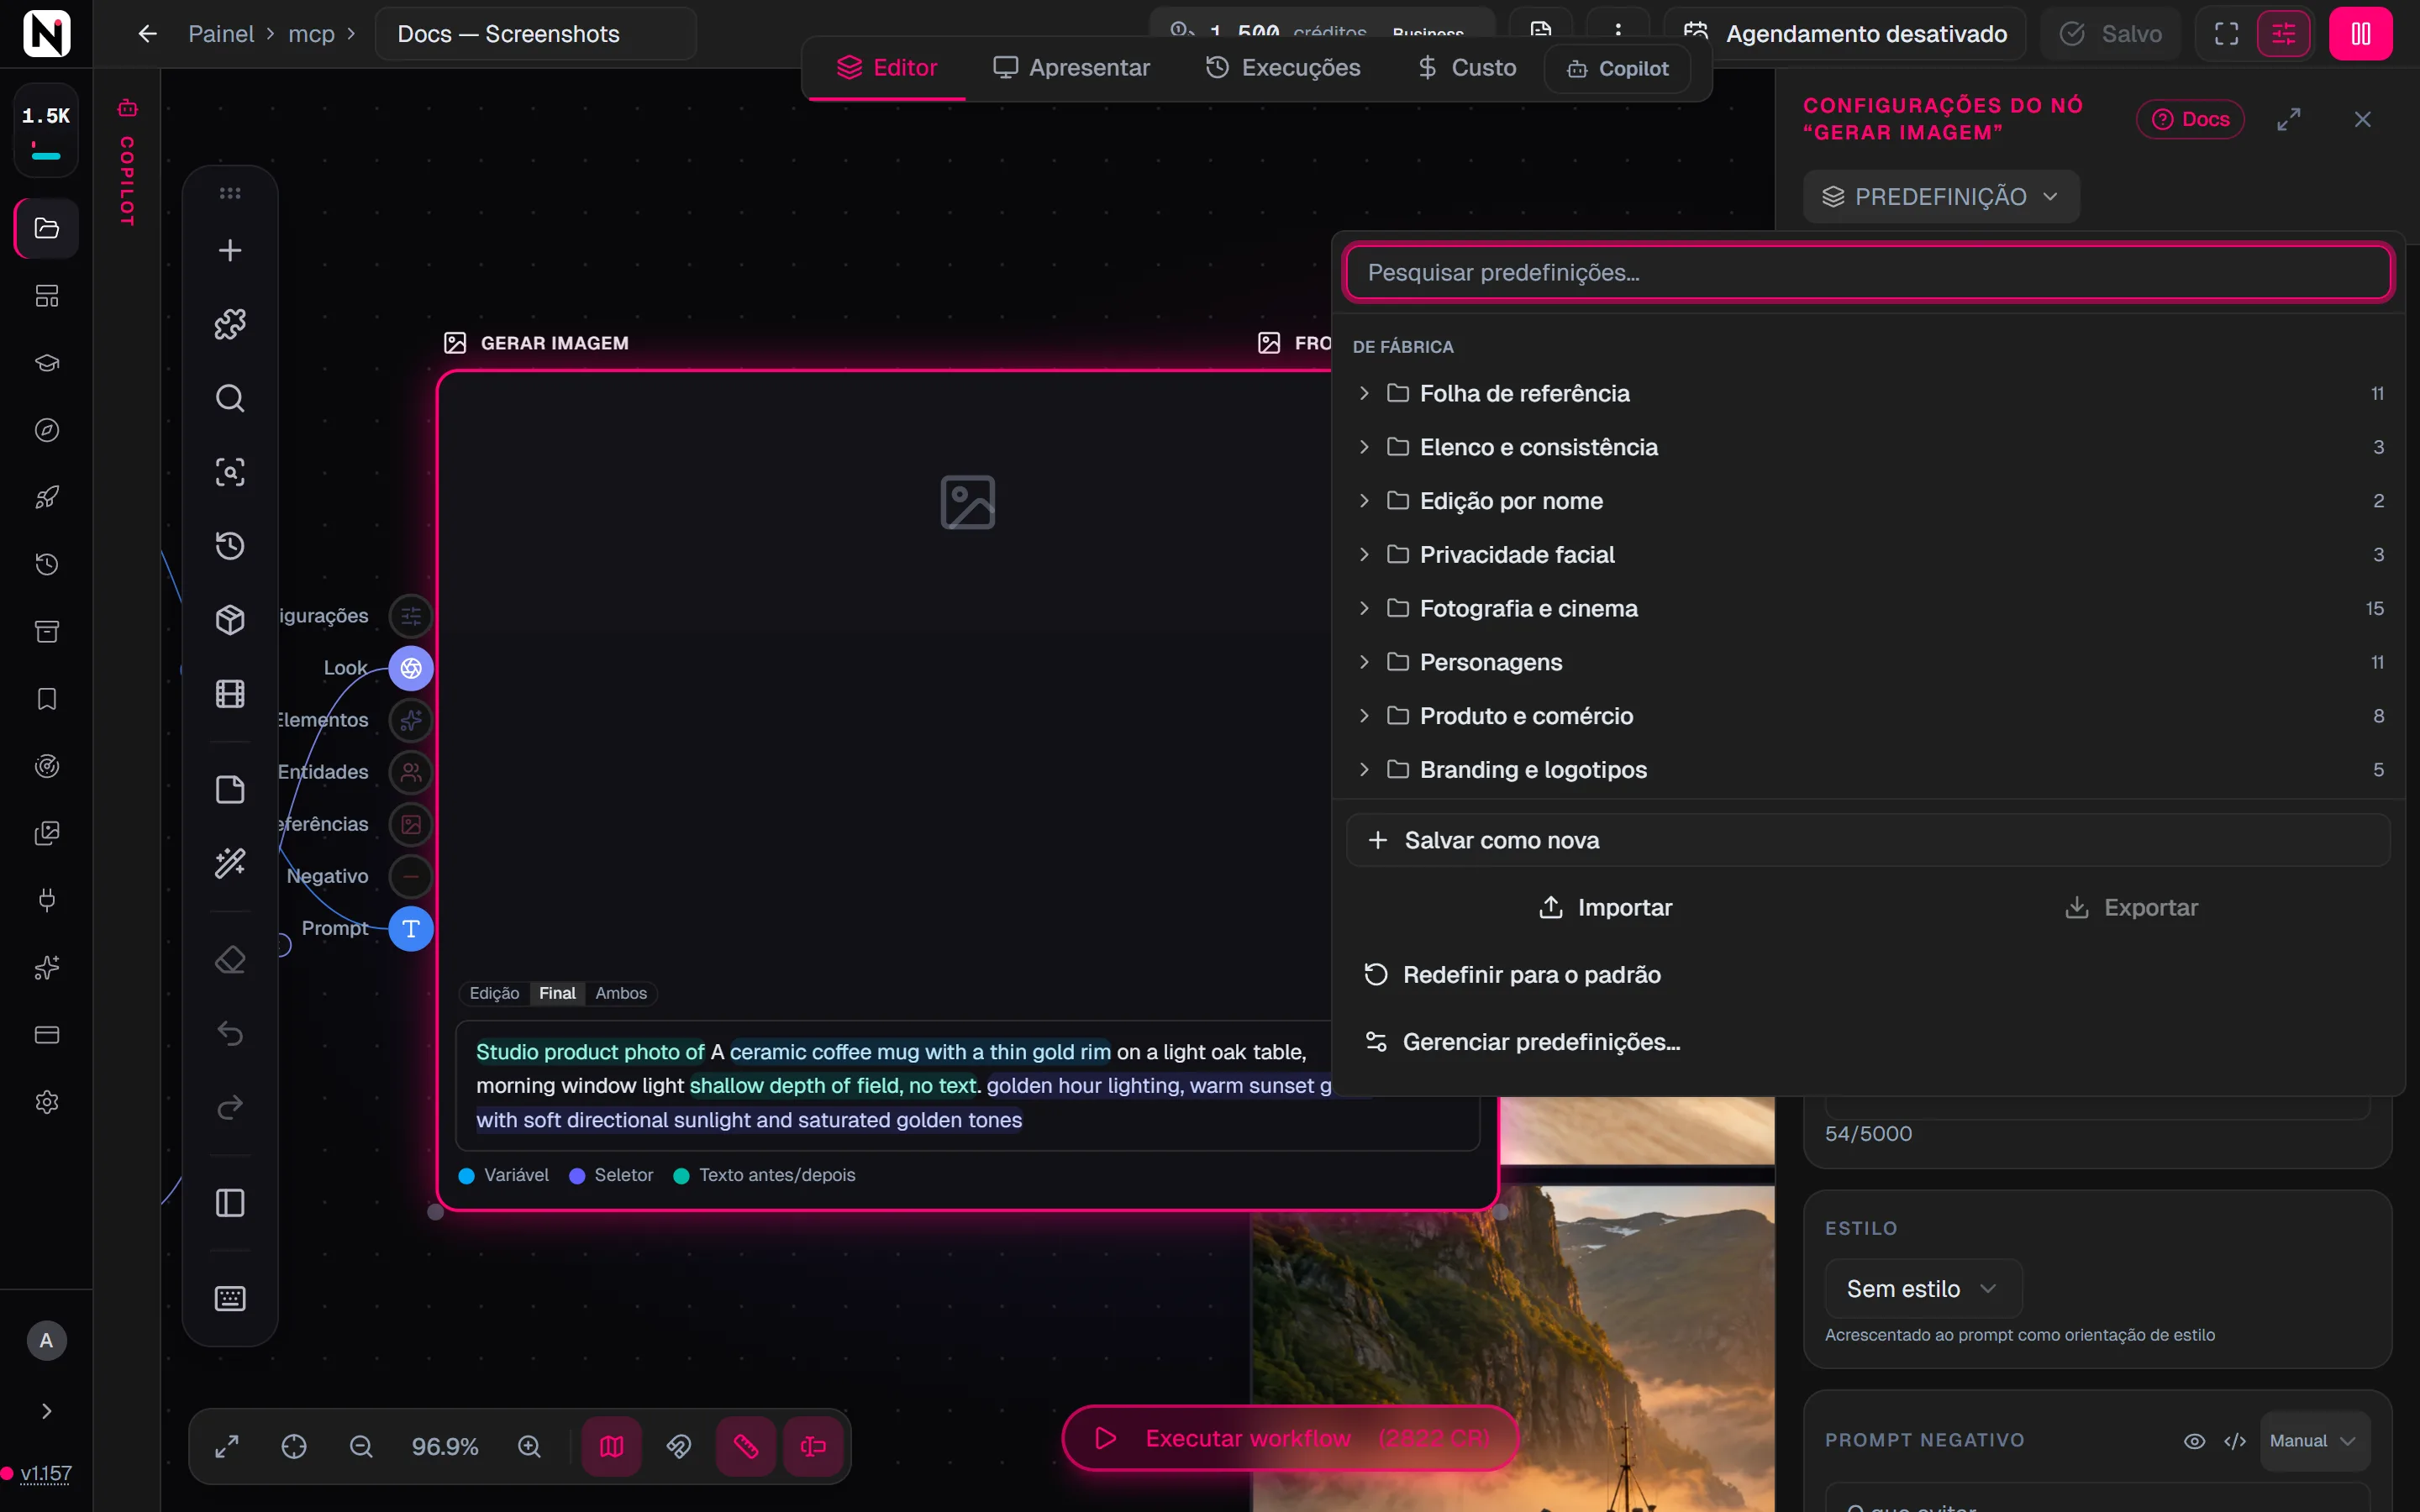Click the Prompt text port icon
Viewport: 2420px width, 1512px height.
pyautogui.click(x=411, y=929)
